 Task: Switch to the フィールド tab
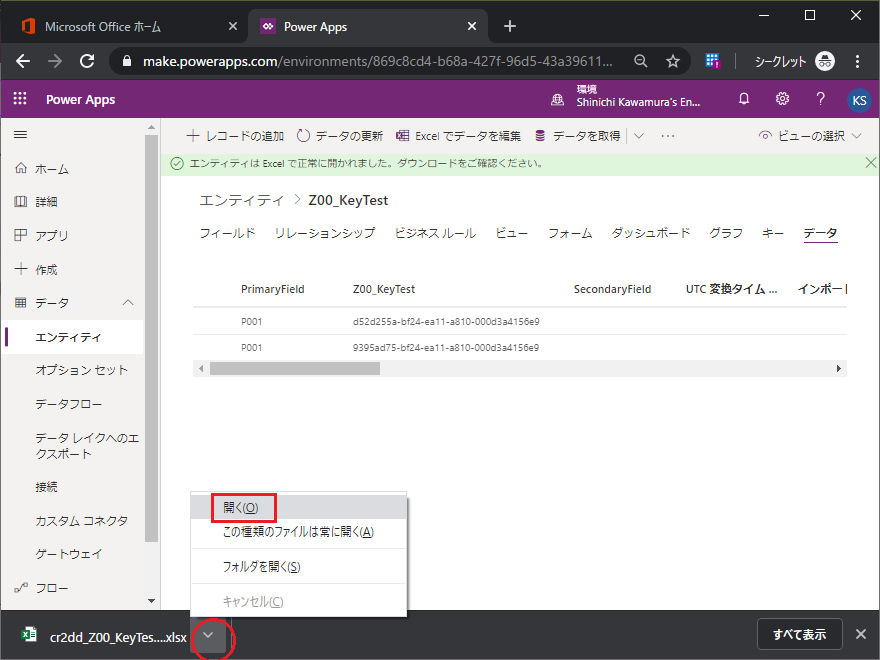point(227,233)
